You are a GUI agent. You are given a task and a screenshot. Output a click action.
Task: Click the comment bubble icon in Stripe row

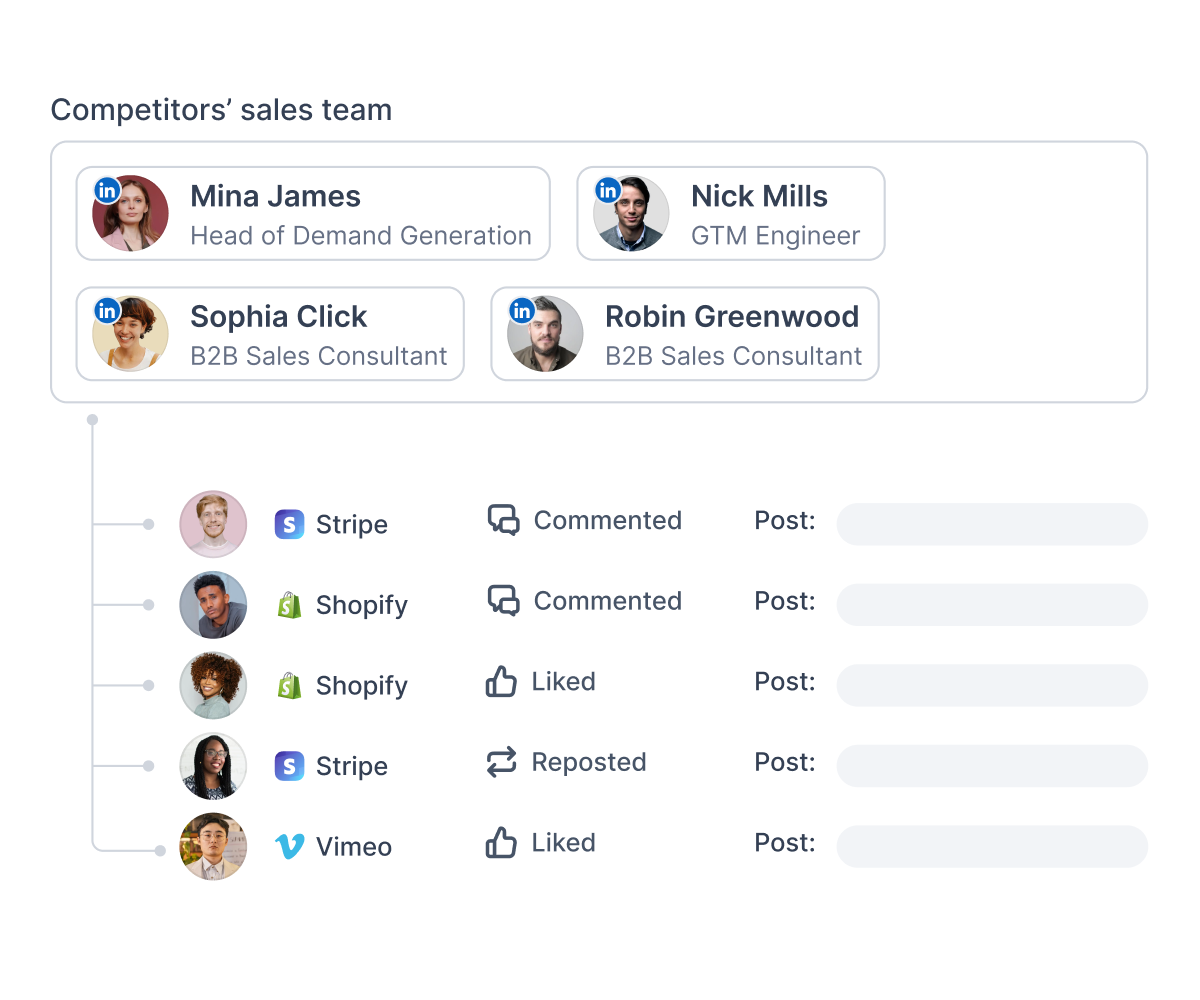(503, 520)
